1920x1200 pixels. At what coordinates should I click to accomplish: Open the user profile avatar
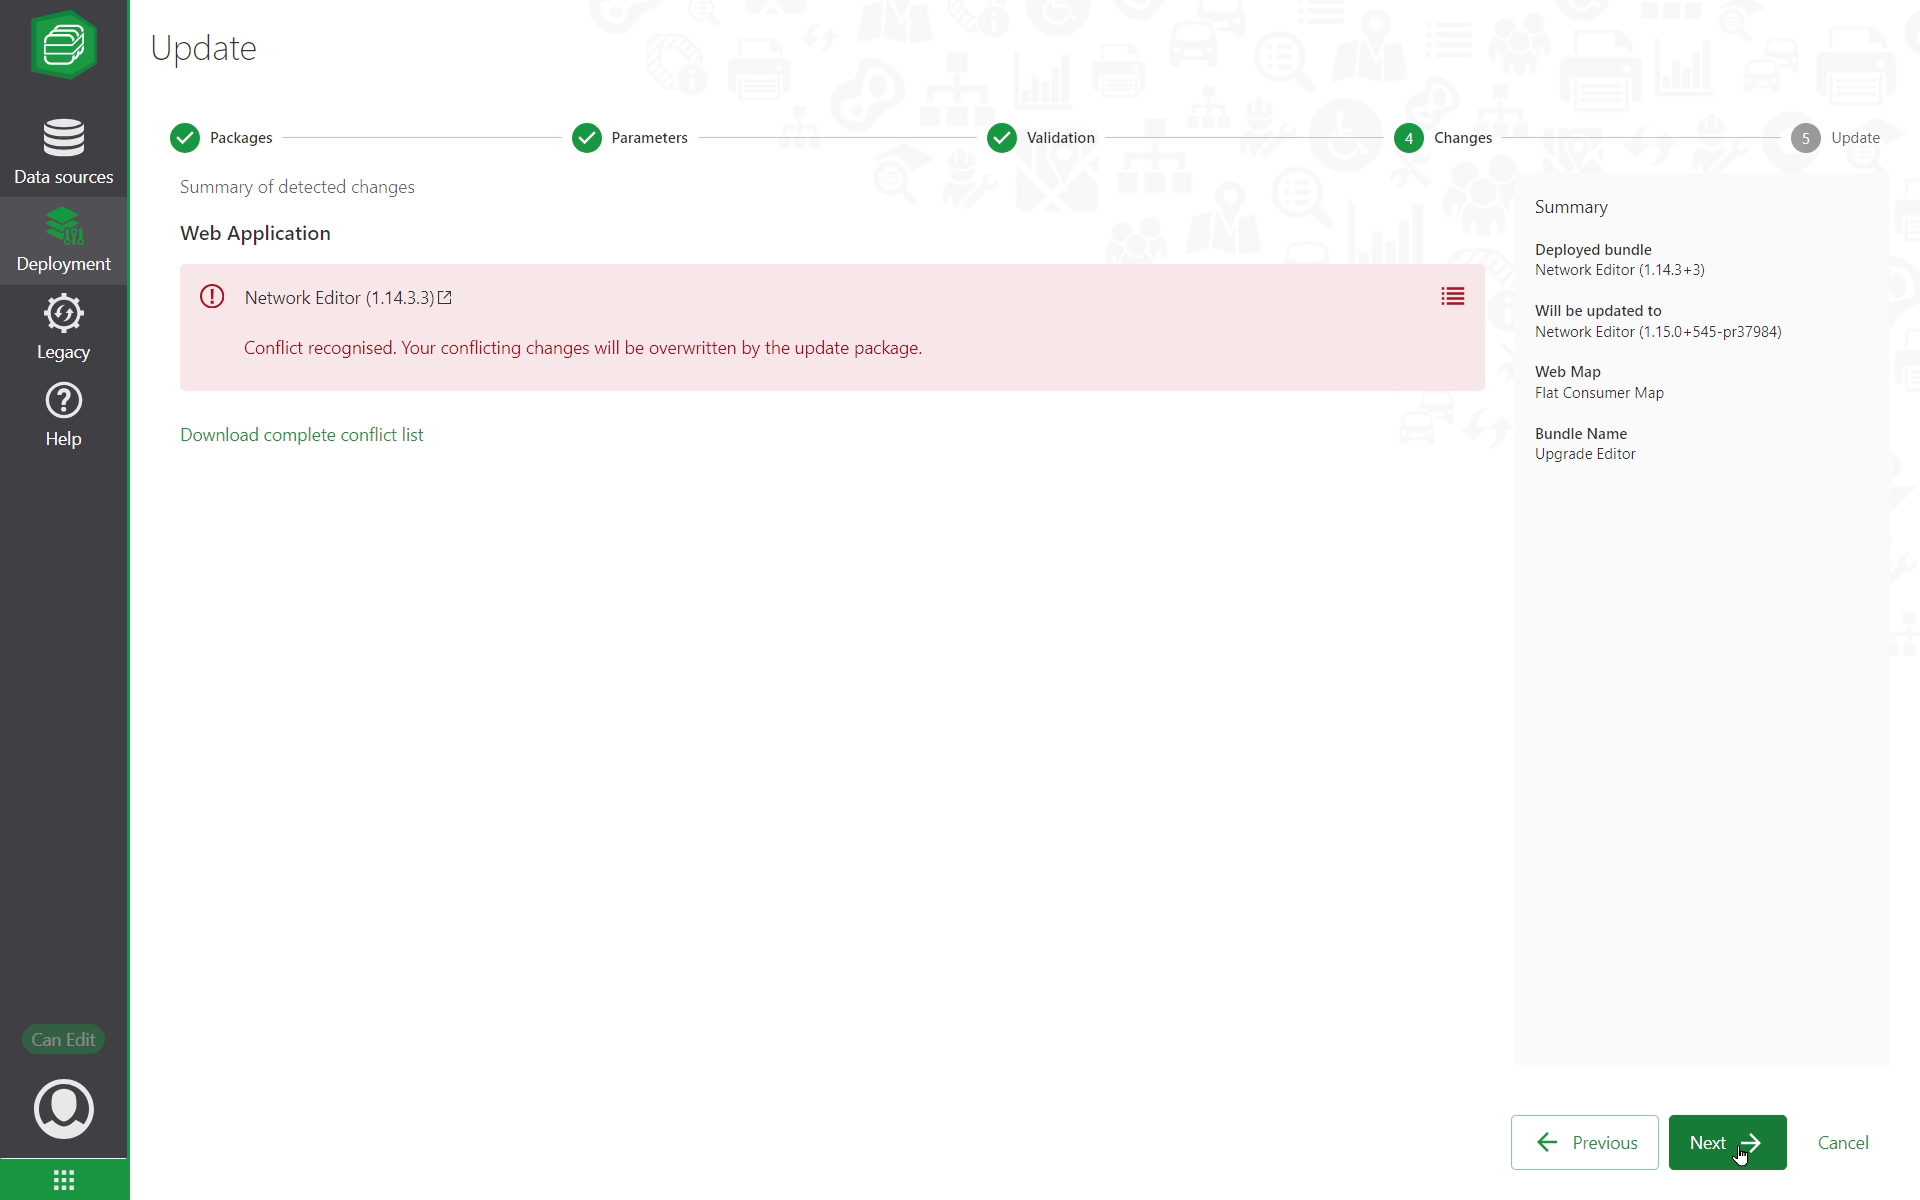pos(64,1108)
